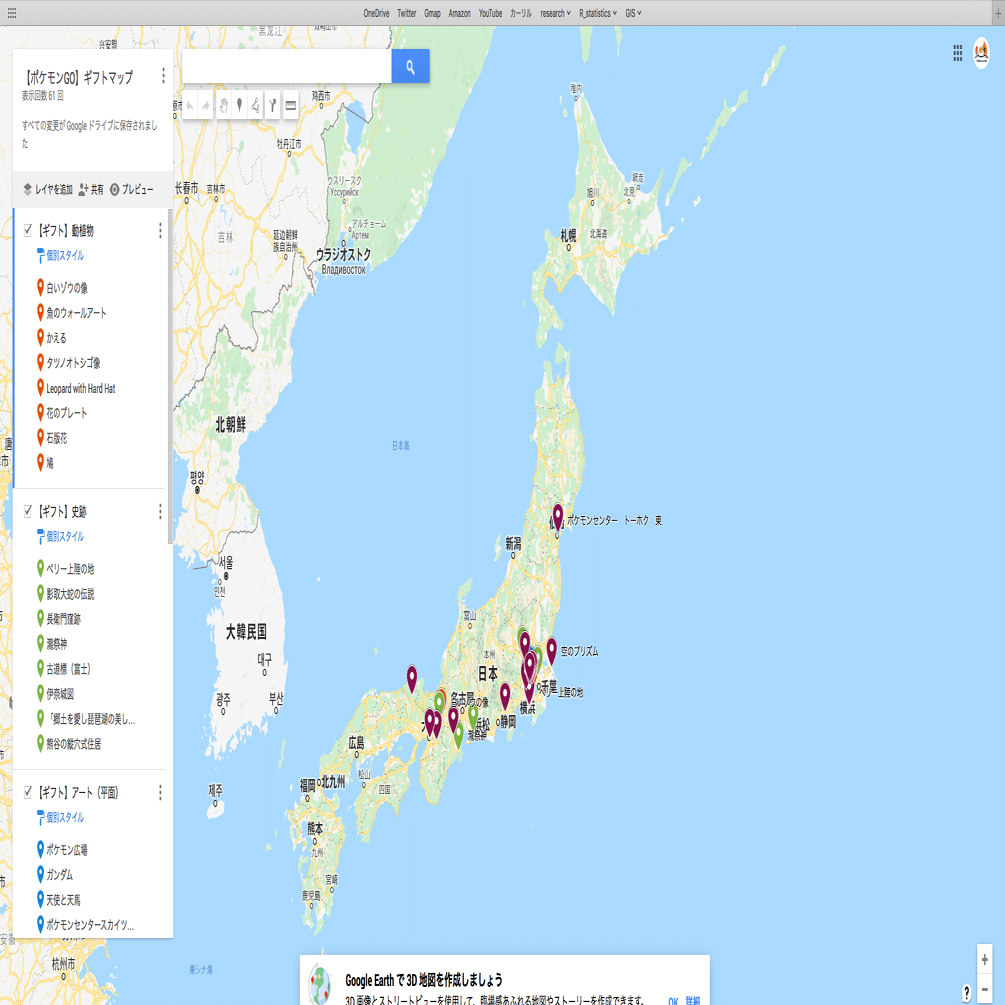Click orange pin icon beside 白いゾウの像

point(40,287)
